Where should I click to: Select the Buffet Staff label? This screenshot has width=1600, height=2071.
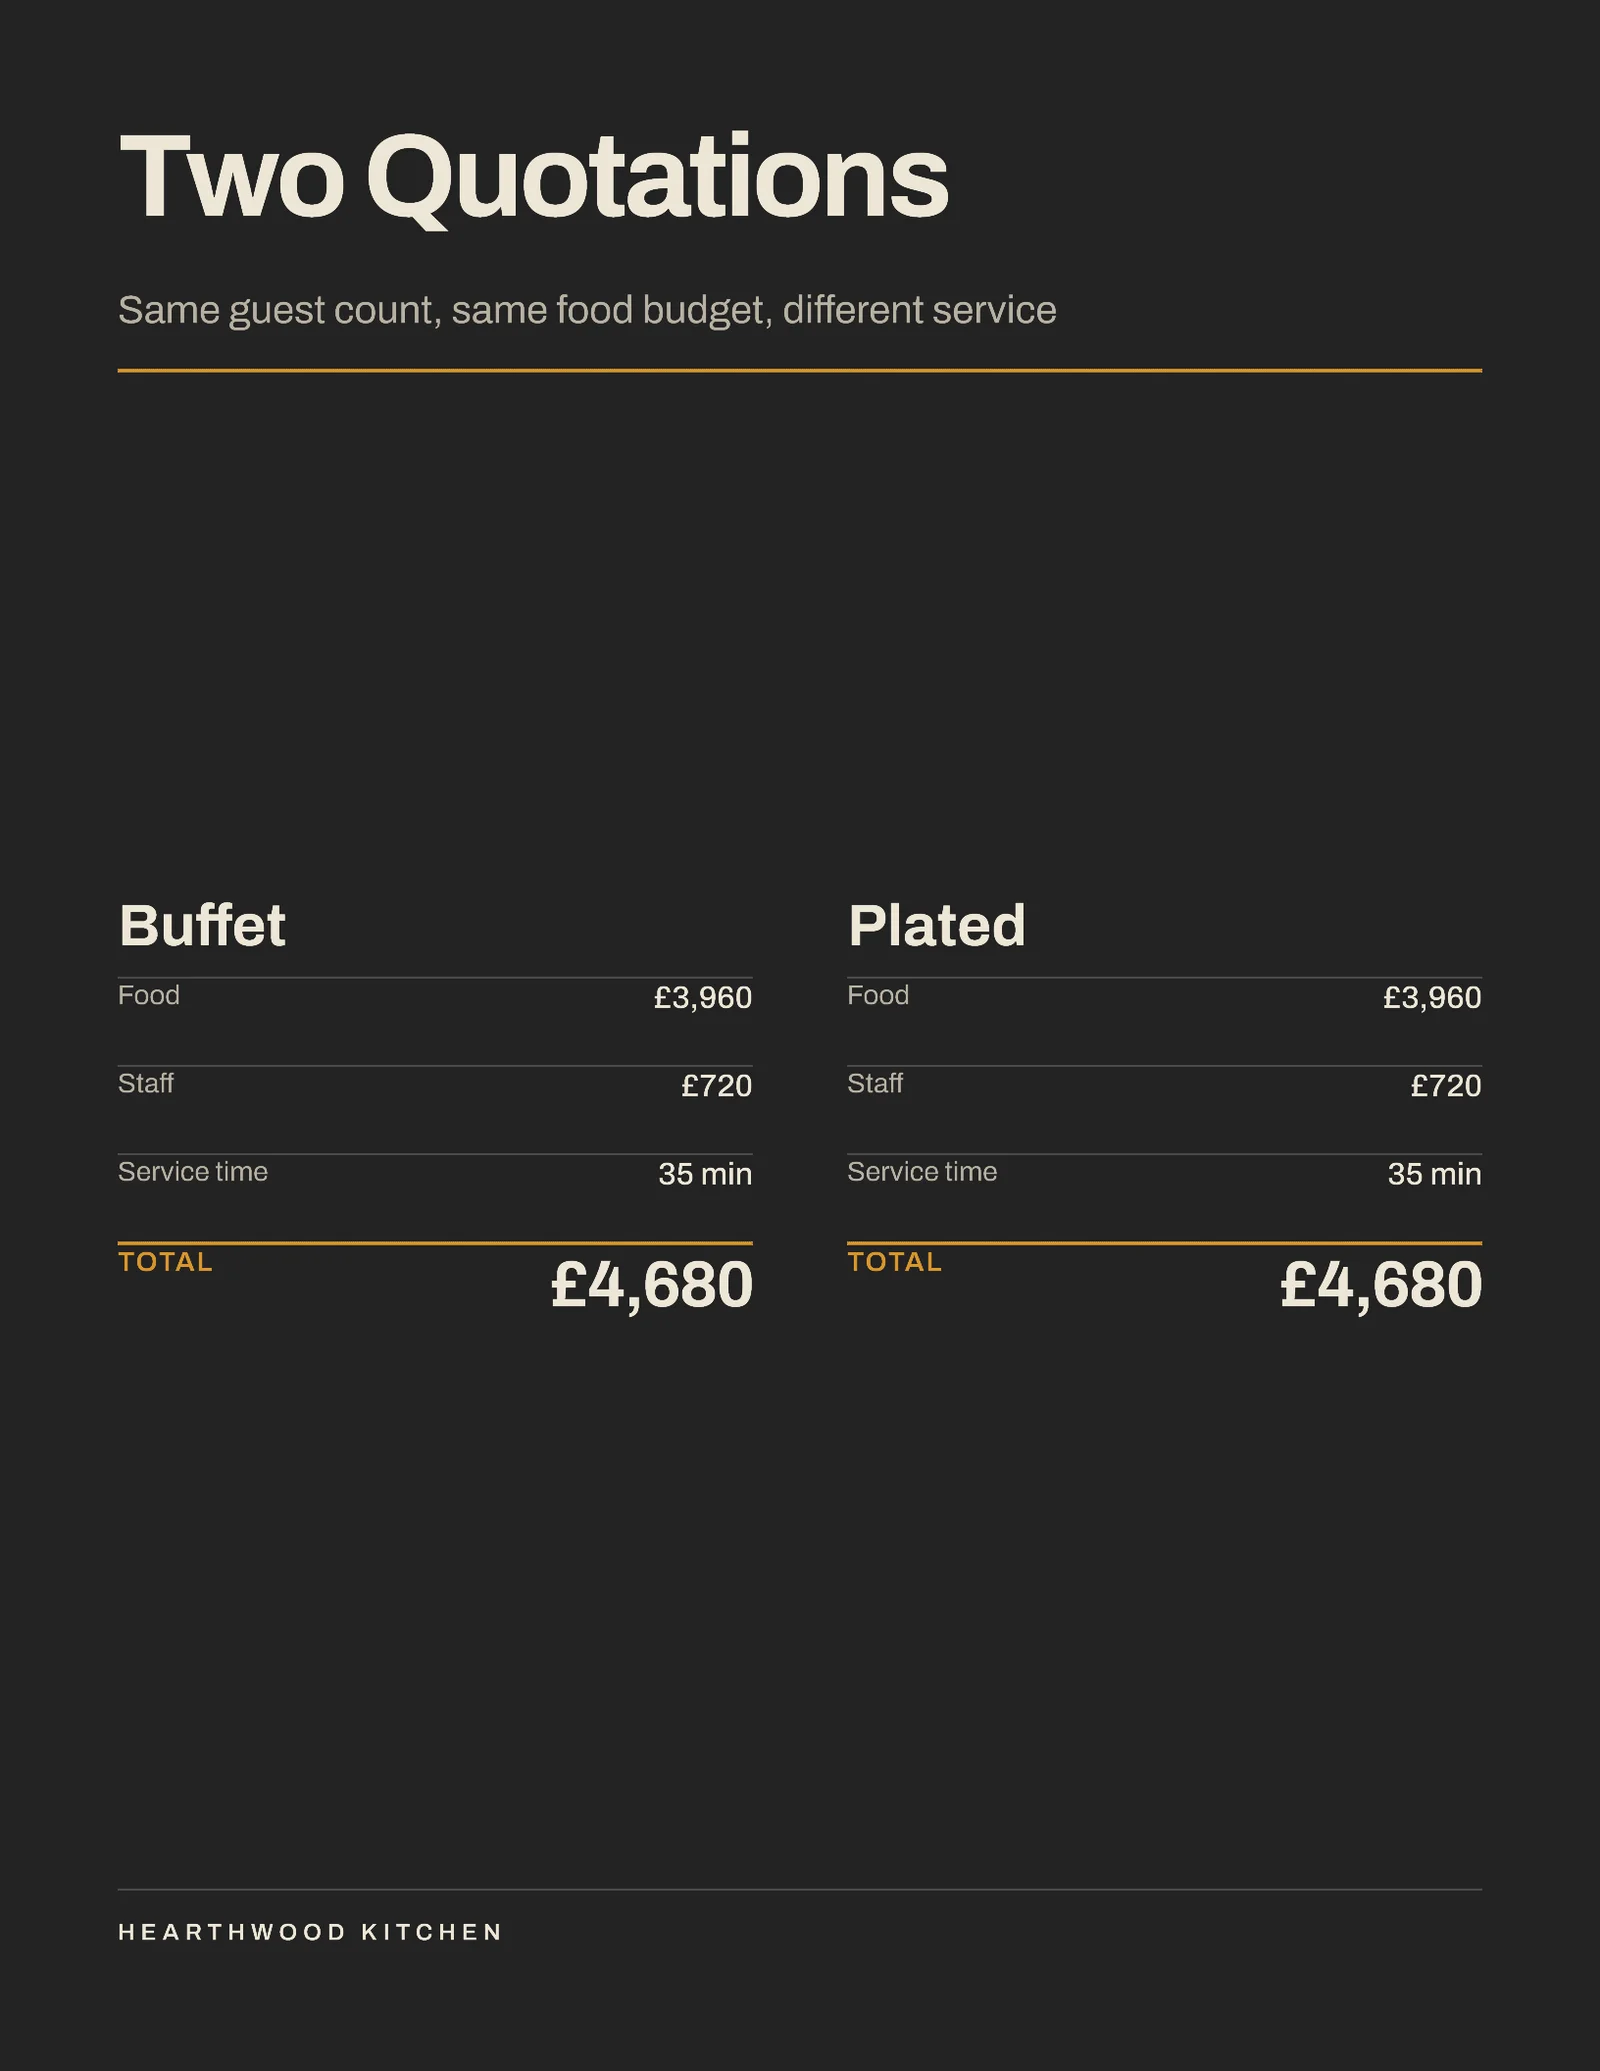[146, 1083]
